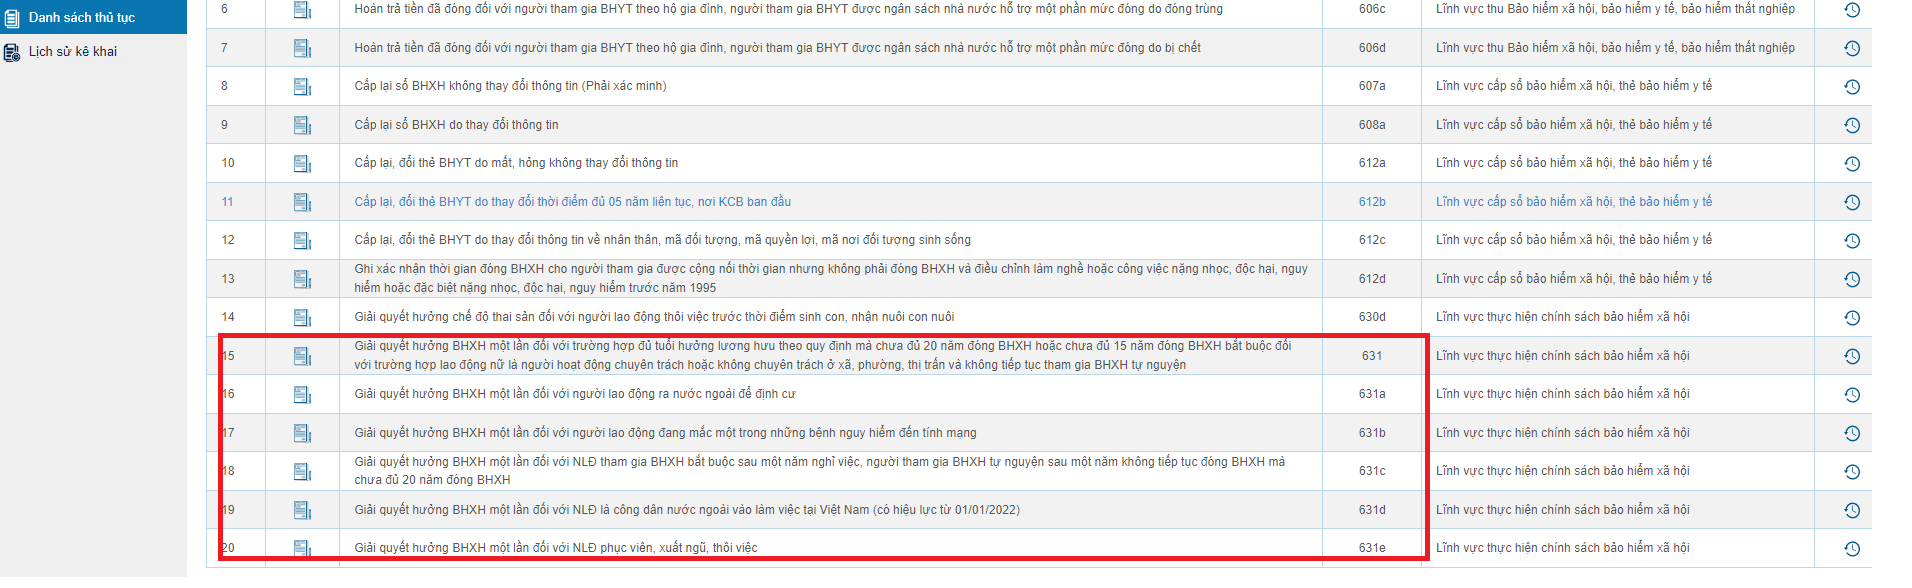Image resolution: width=1912 pixels, height=588 pixels.
Task: Open the form icon in row 17
Action: (302, 433)
